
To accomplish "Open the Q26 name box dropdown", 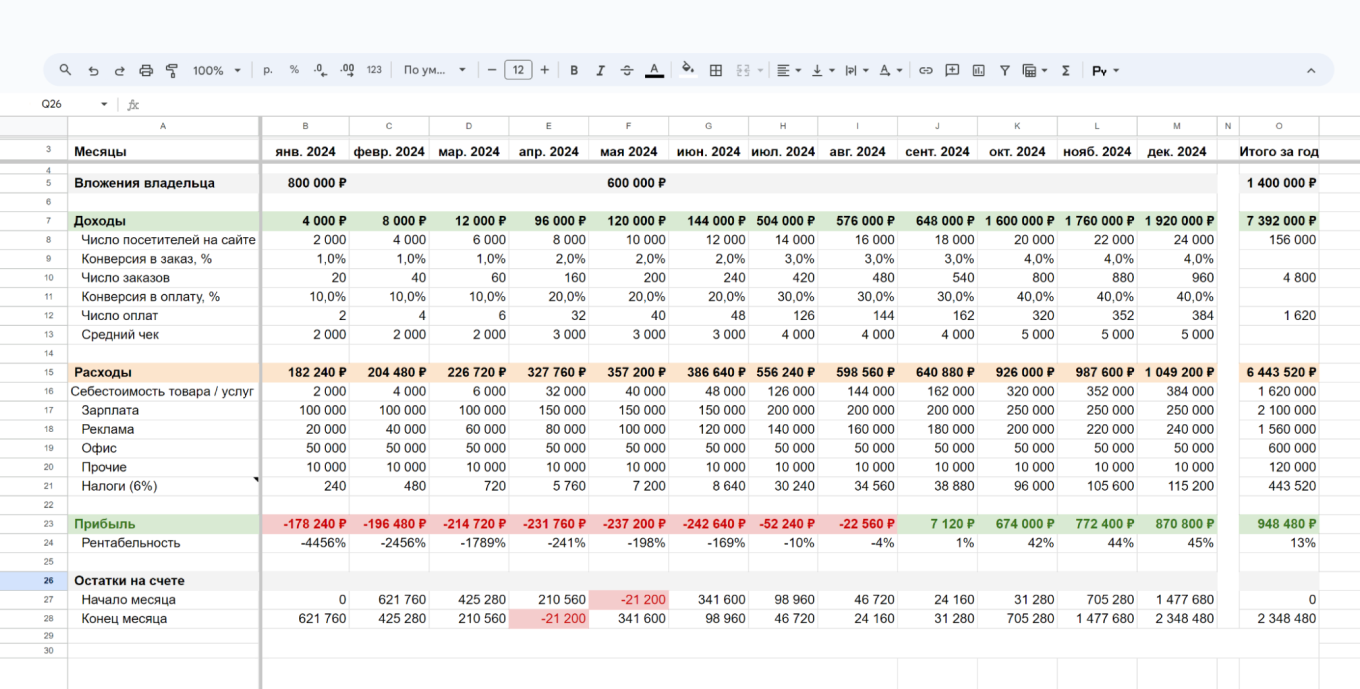I will point(103,104).
